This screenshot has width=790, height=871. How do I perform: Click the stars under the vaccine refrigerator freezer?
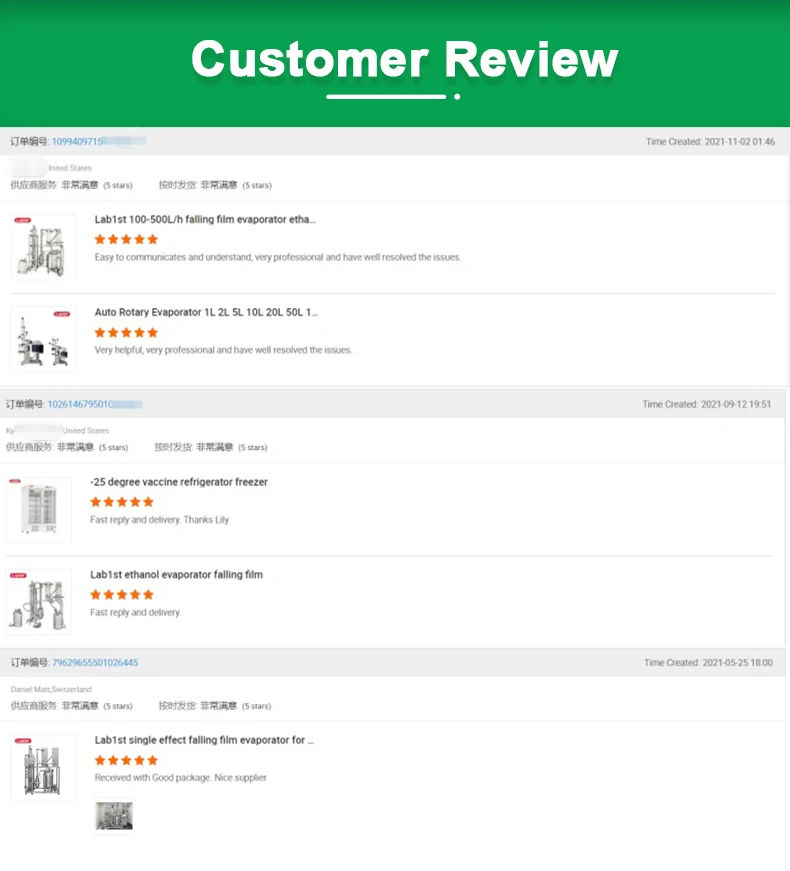pyautogui.click(x=122, y=502)
